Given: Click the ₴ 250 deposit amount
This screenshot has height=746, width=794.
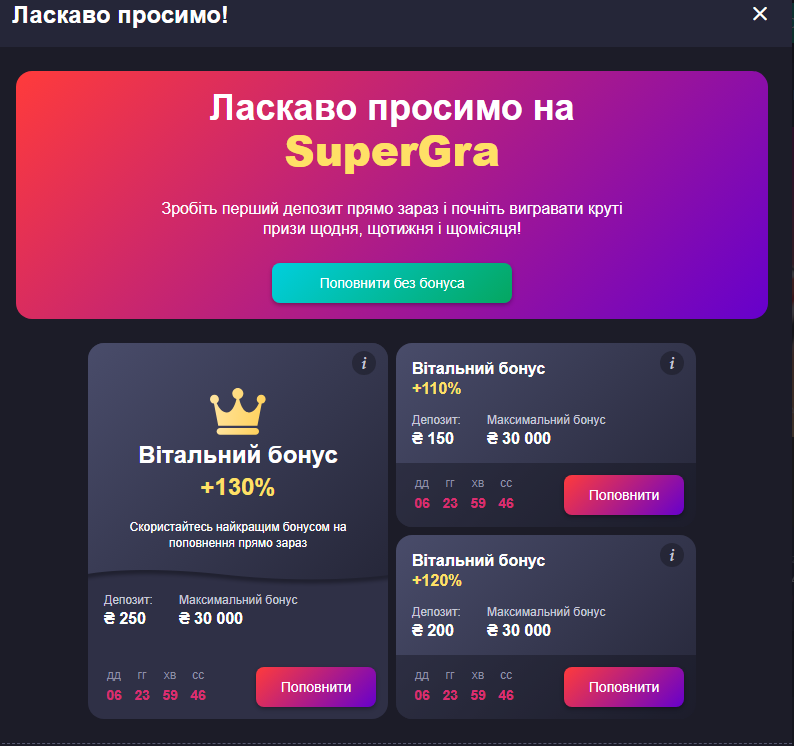Looking at the screenshot, I should 125,618.
